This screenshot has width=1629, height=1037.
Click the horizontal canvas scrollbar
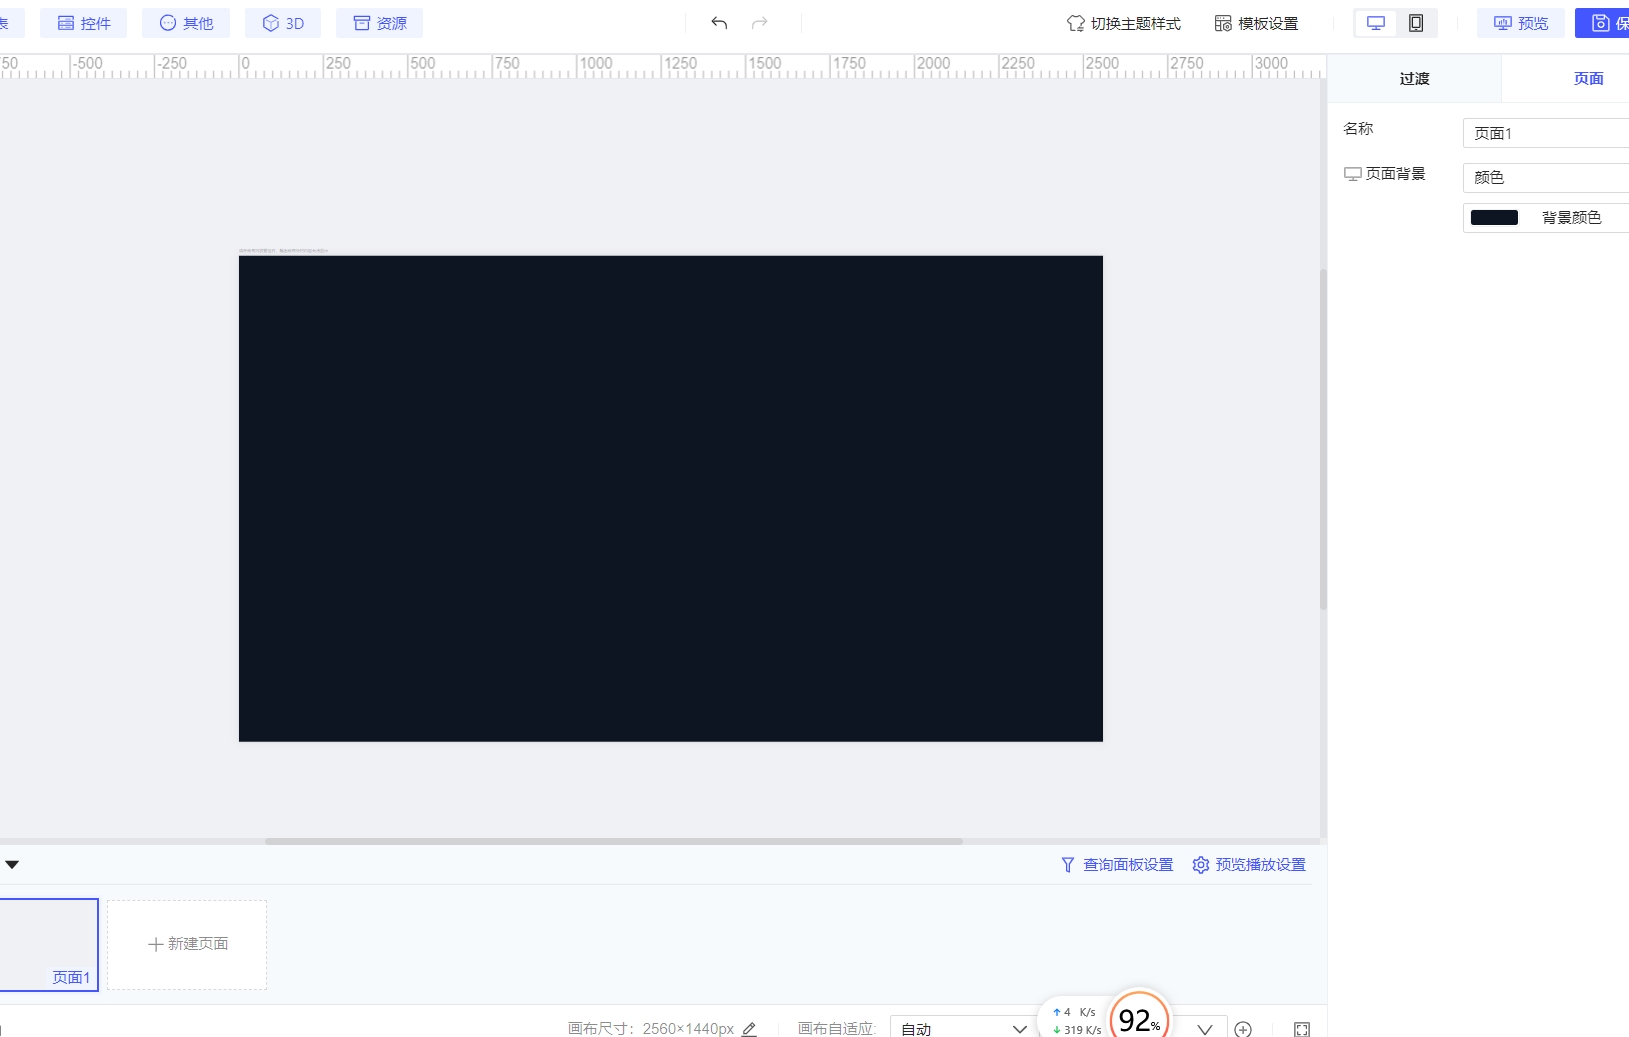click(614, 841)
